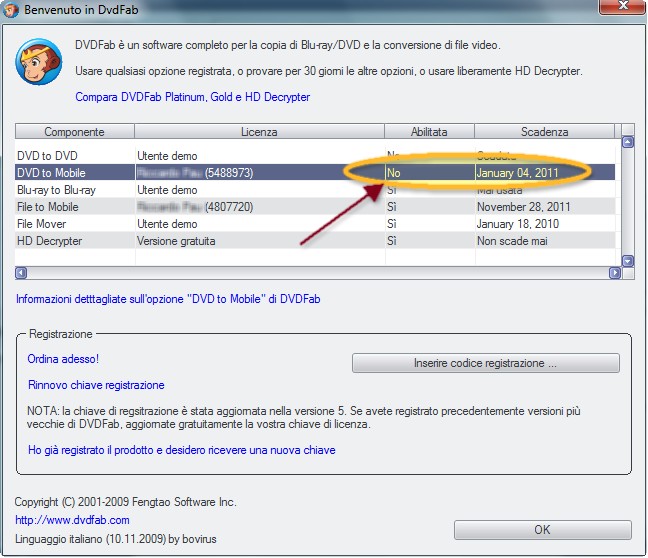
Task: Open the http://www.dvdfab.com link
Action: click(72, 520)
